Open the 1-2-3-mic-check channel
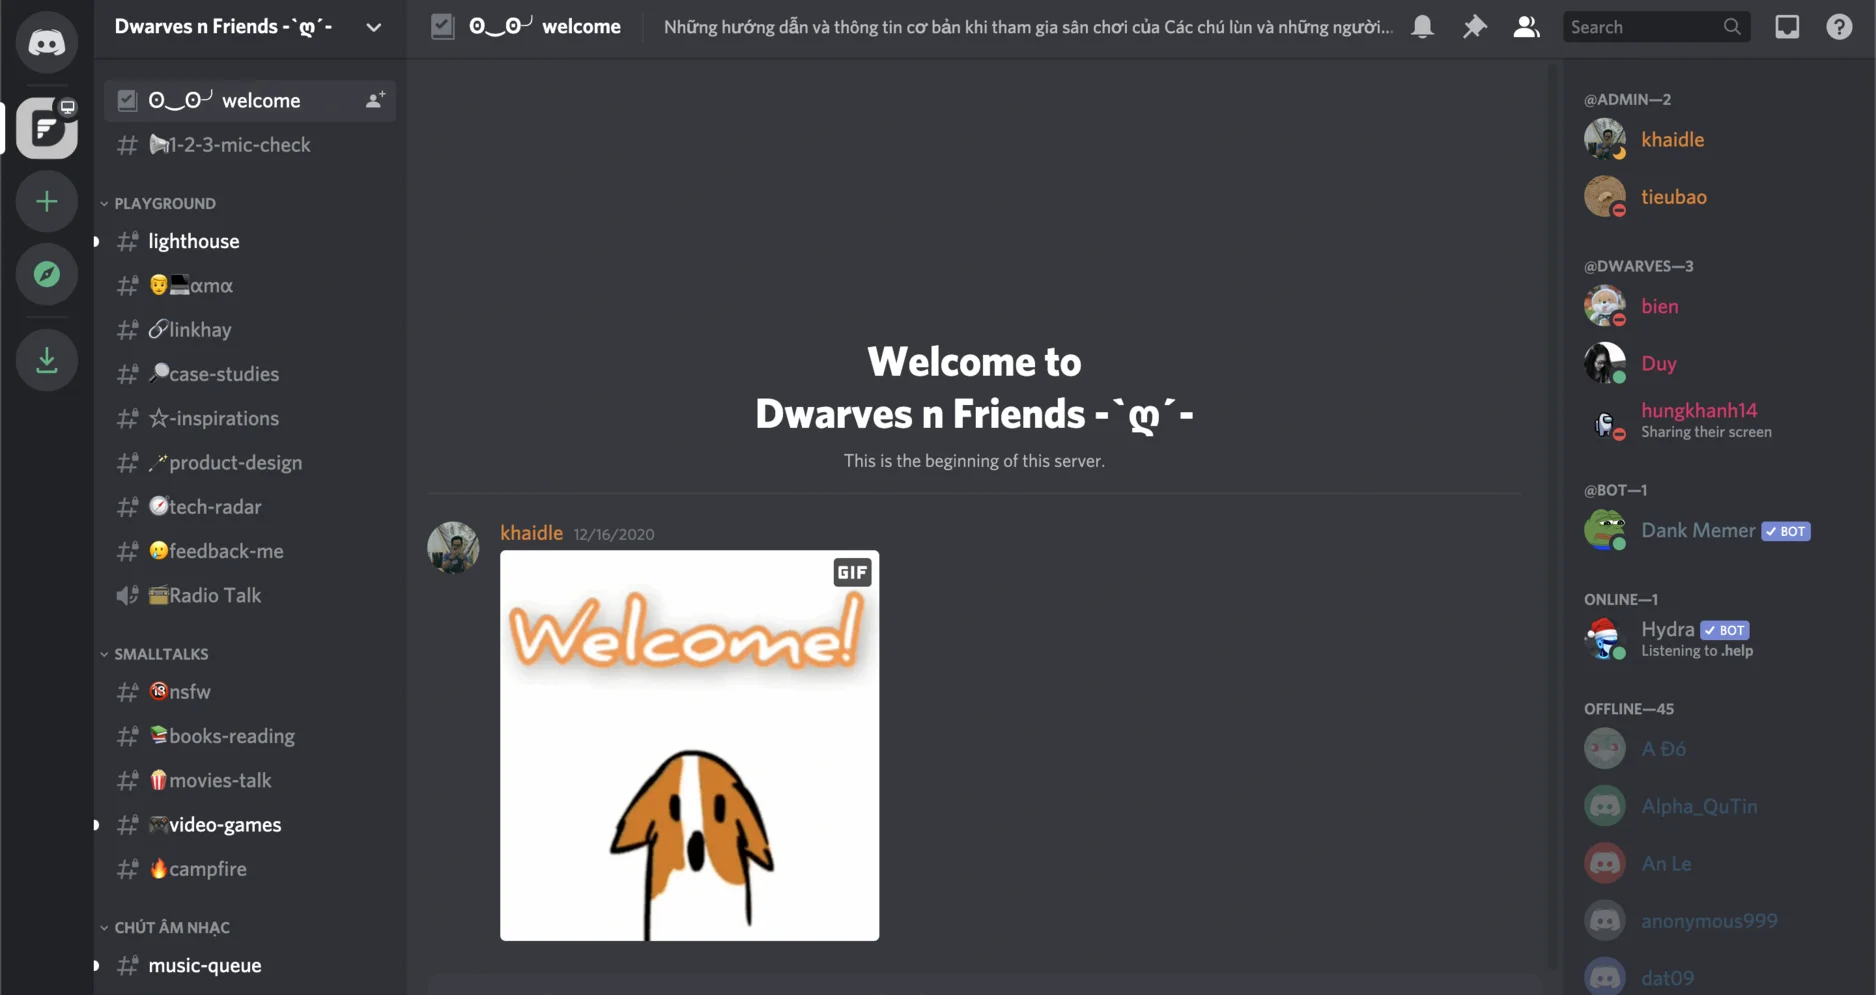The image size is (1876, 995). (250, 145)
